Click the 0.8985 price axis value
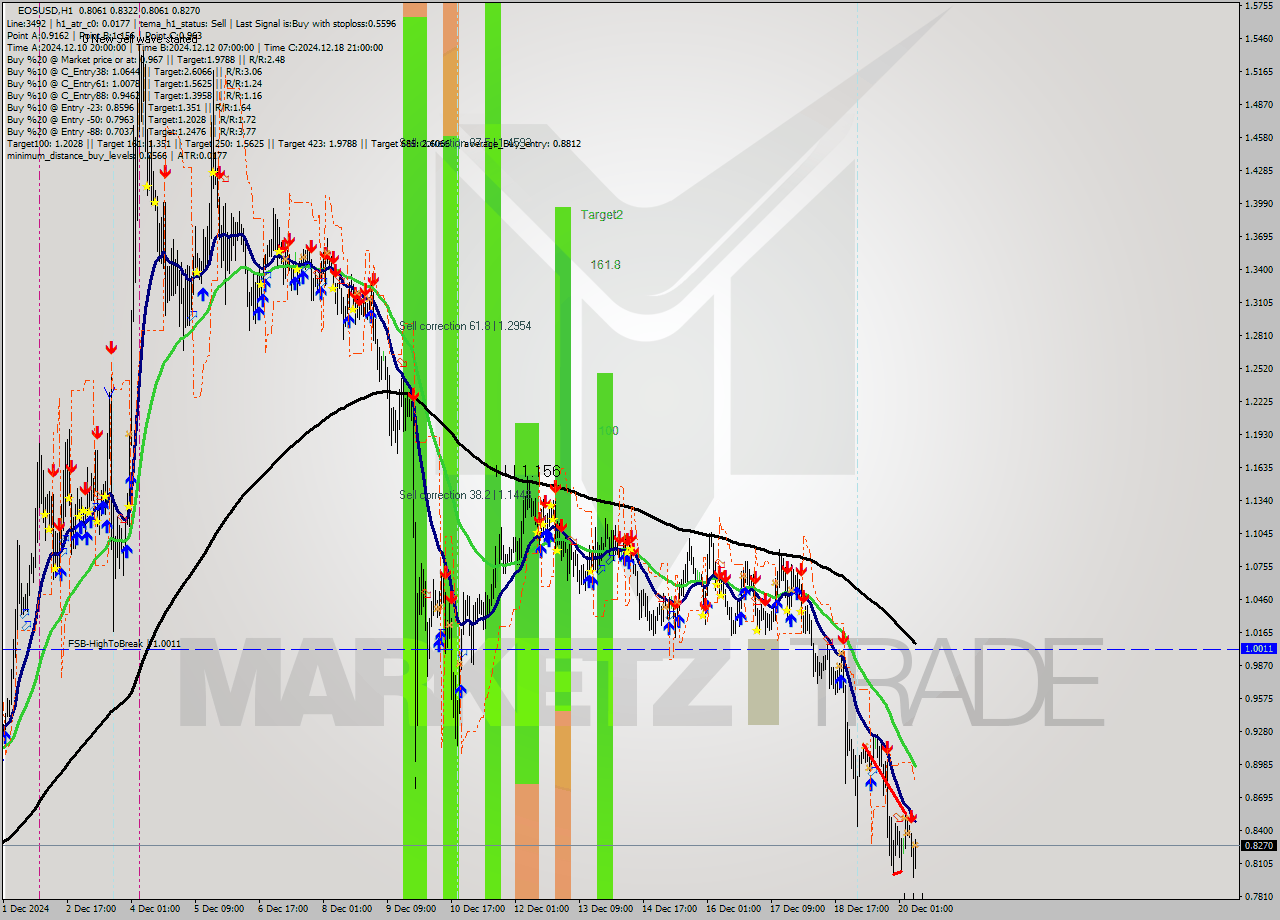This screenshot has width=1280, height=920. click(x=1259, y=765)
